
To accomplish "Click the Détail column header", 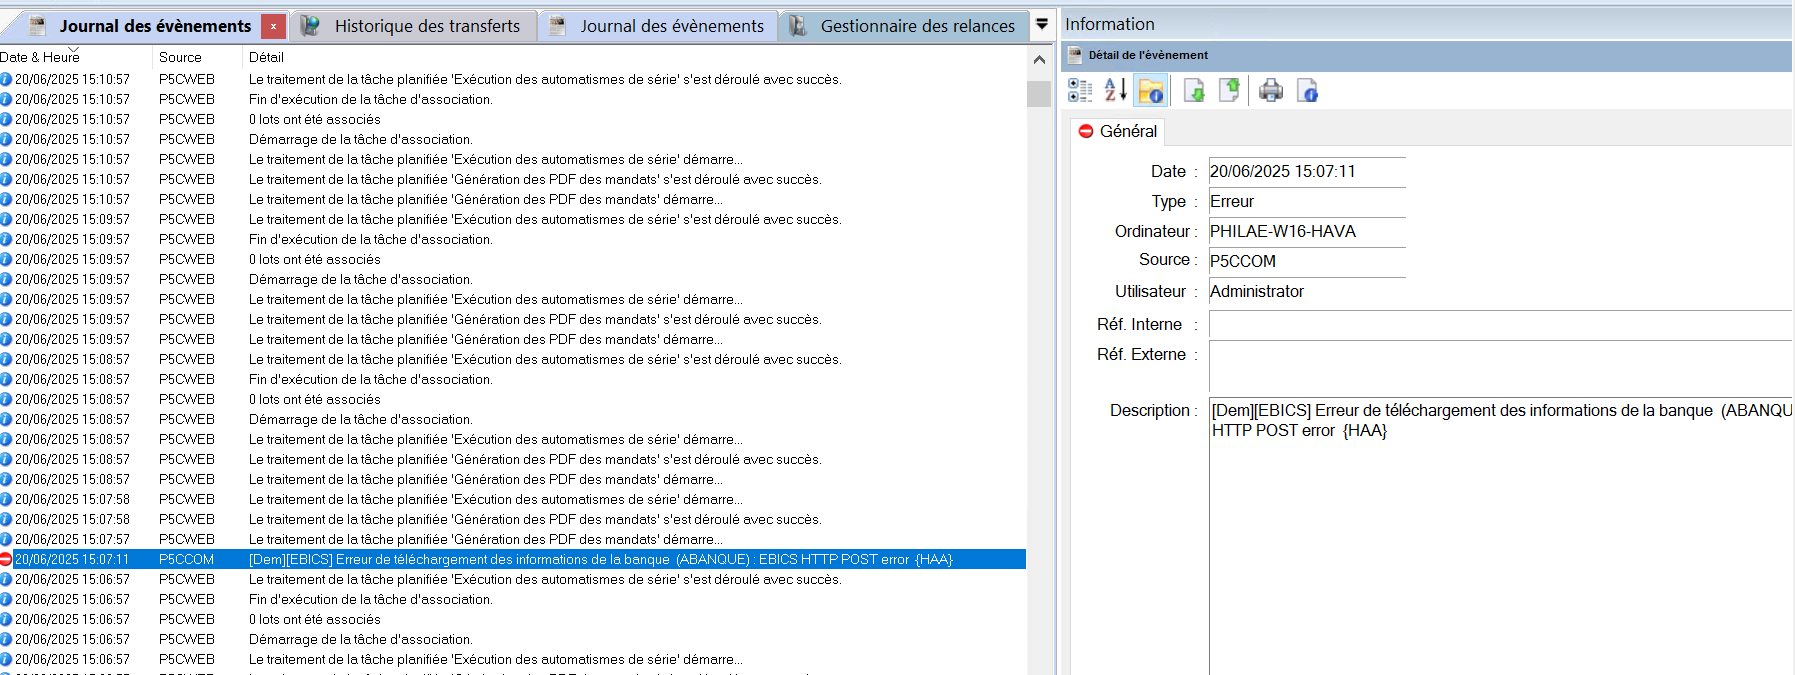I will tap(266, 57).
